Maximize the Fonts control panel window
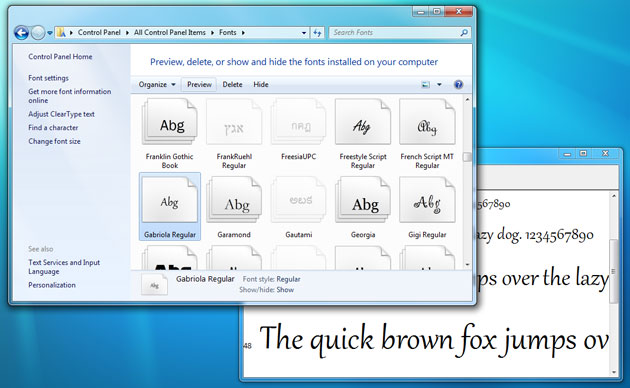The width and height of the screenshot is (630, 388). [x=437, y=12]
